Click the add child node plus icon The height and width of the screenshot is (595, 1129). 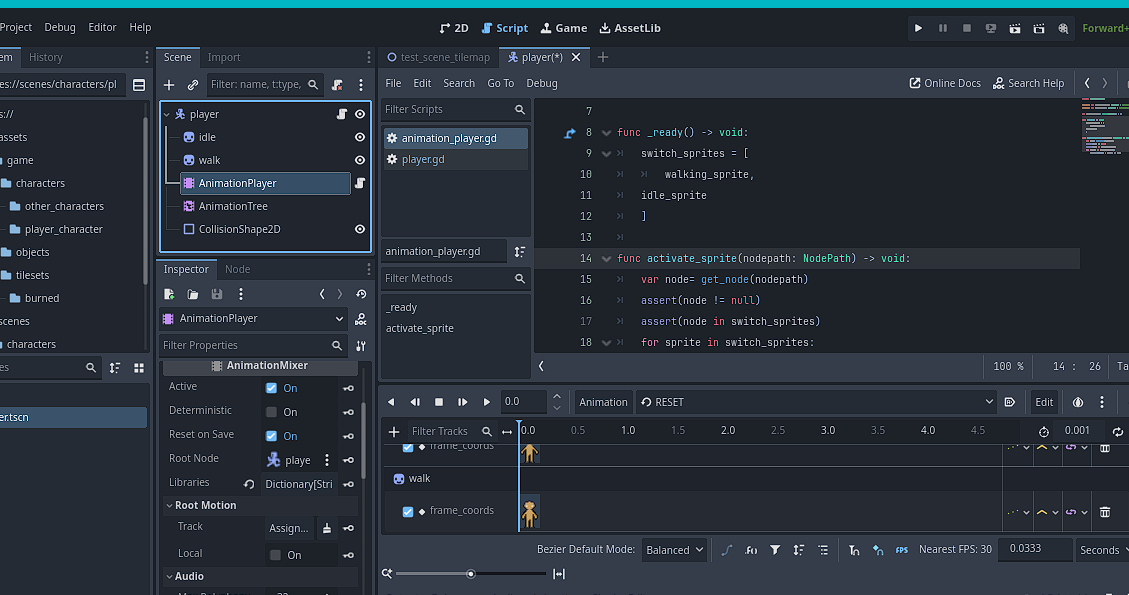pos(169,85)
